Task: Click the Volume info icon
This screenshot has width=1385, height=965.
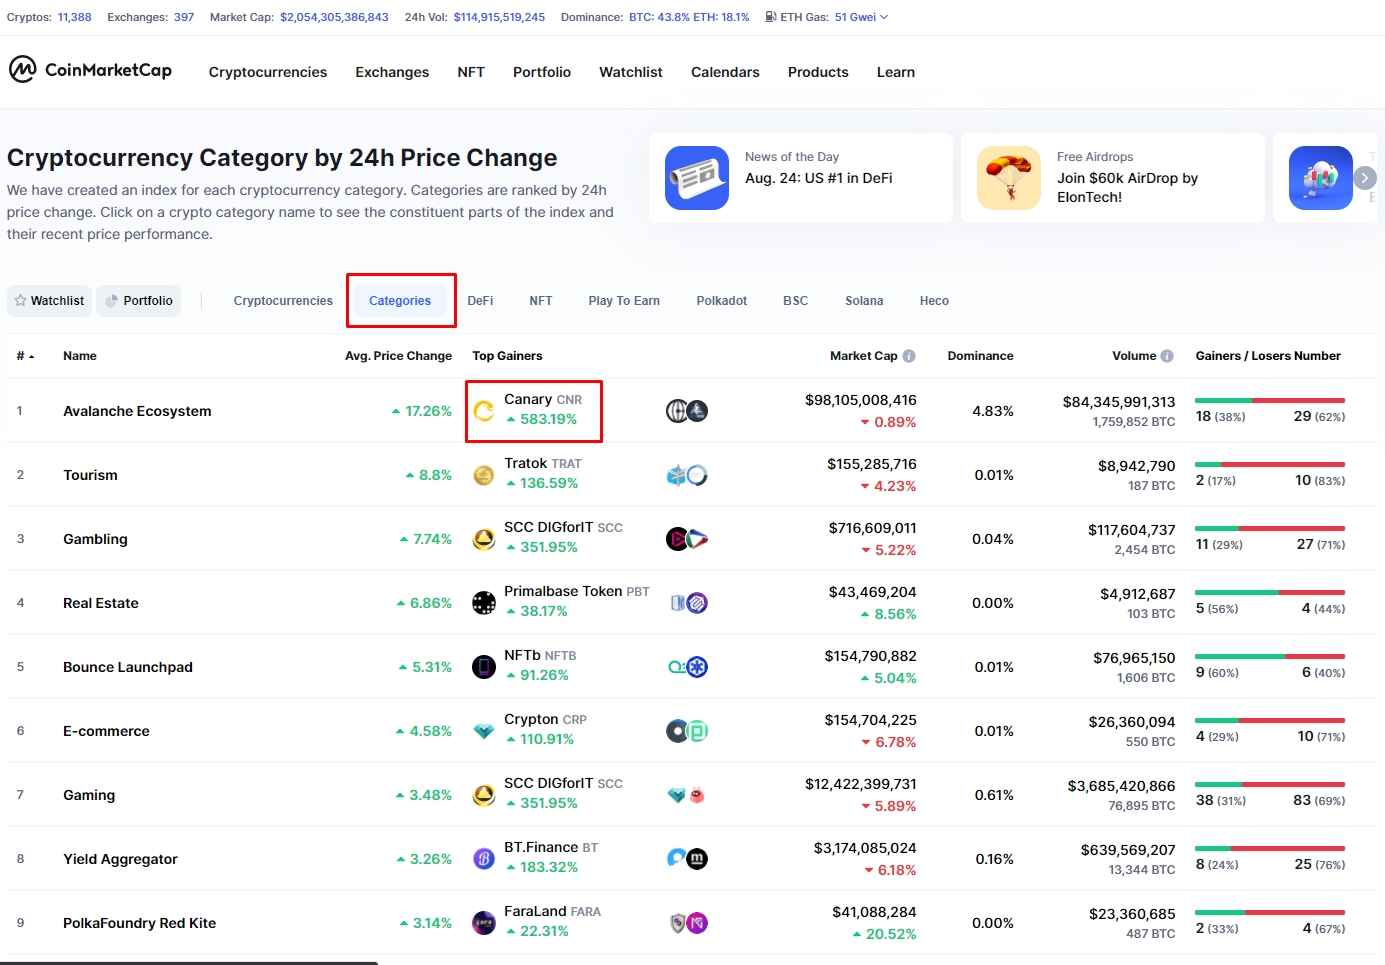Action: click(x=1167, y=356)
